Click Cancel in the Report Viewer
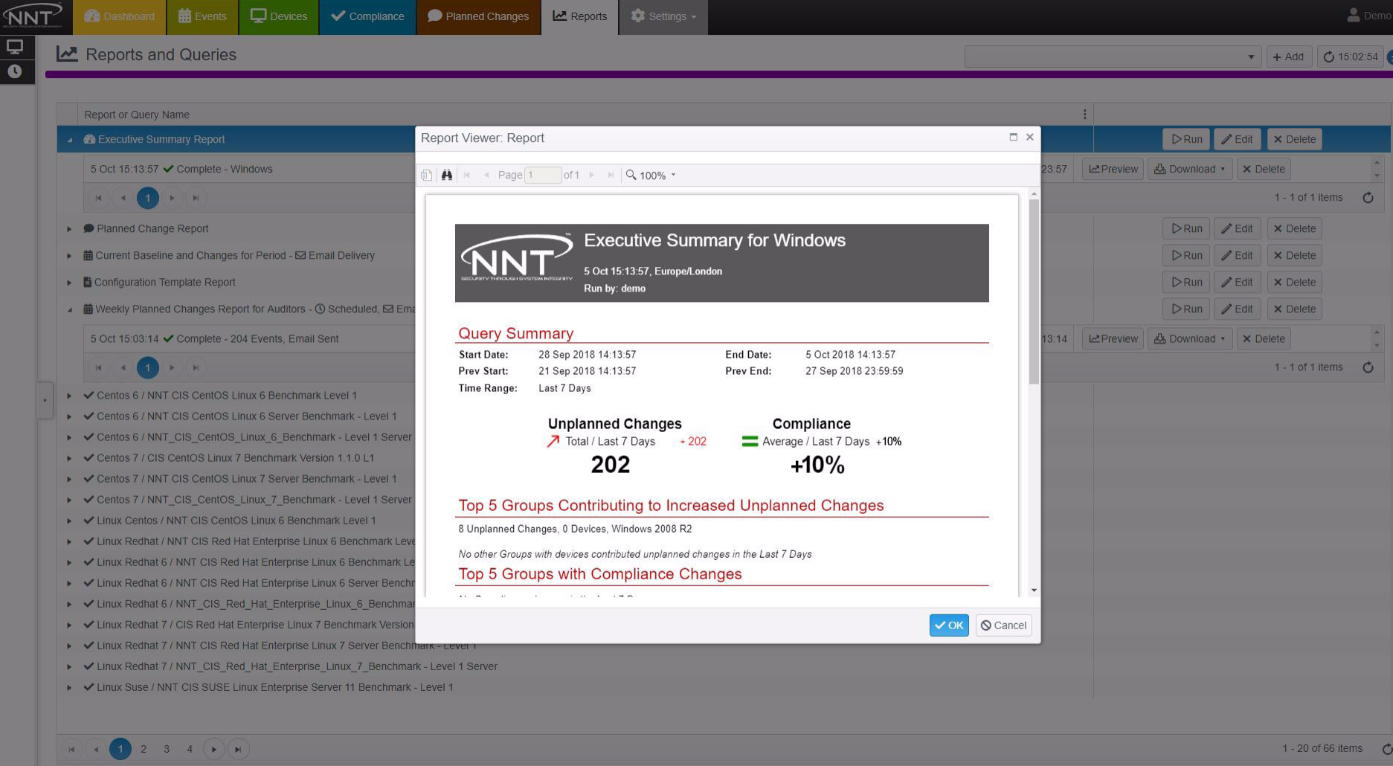 pos(1004,625)
